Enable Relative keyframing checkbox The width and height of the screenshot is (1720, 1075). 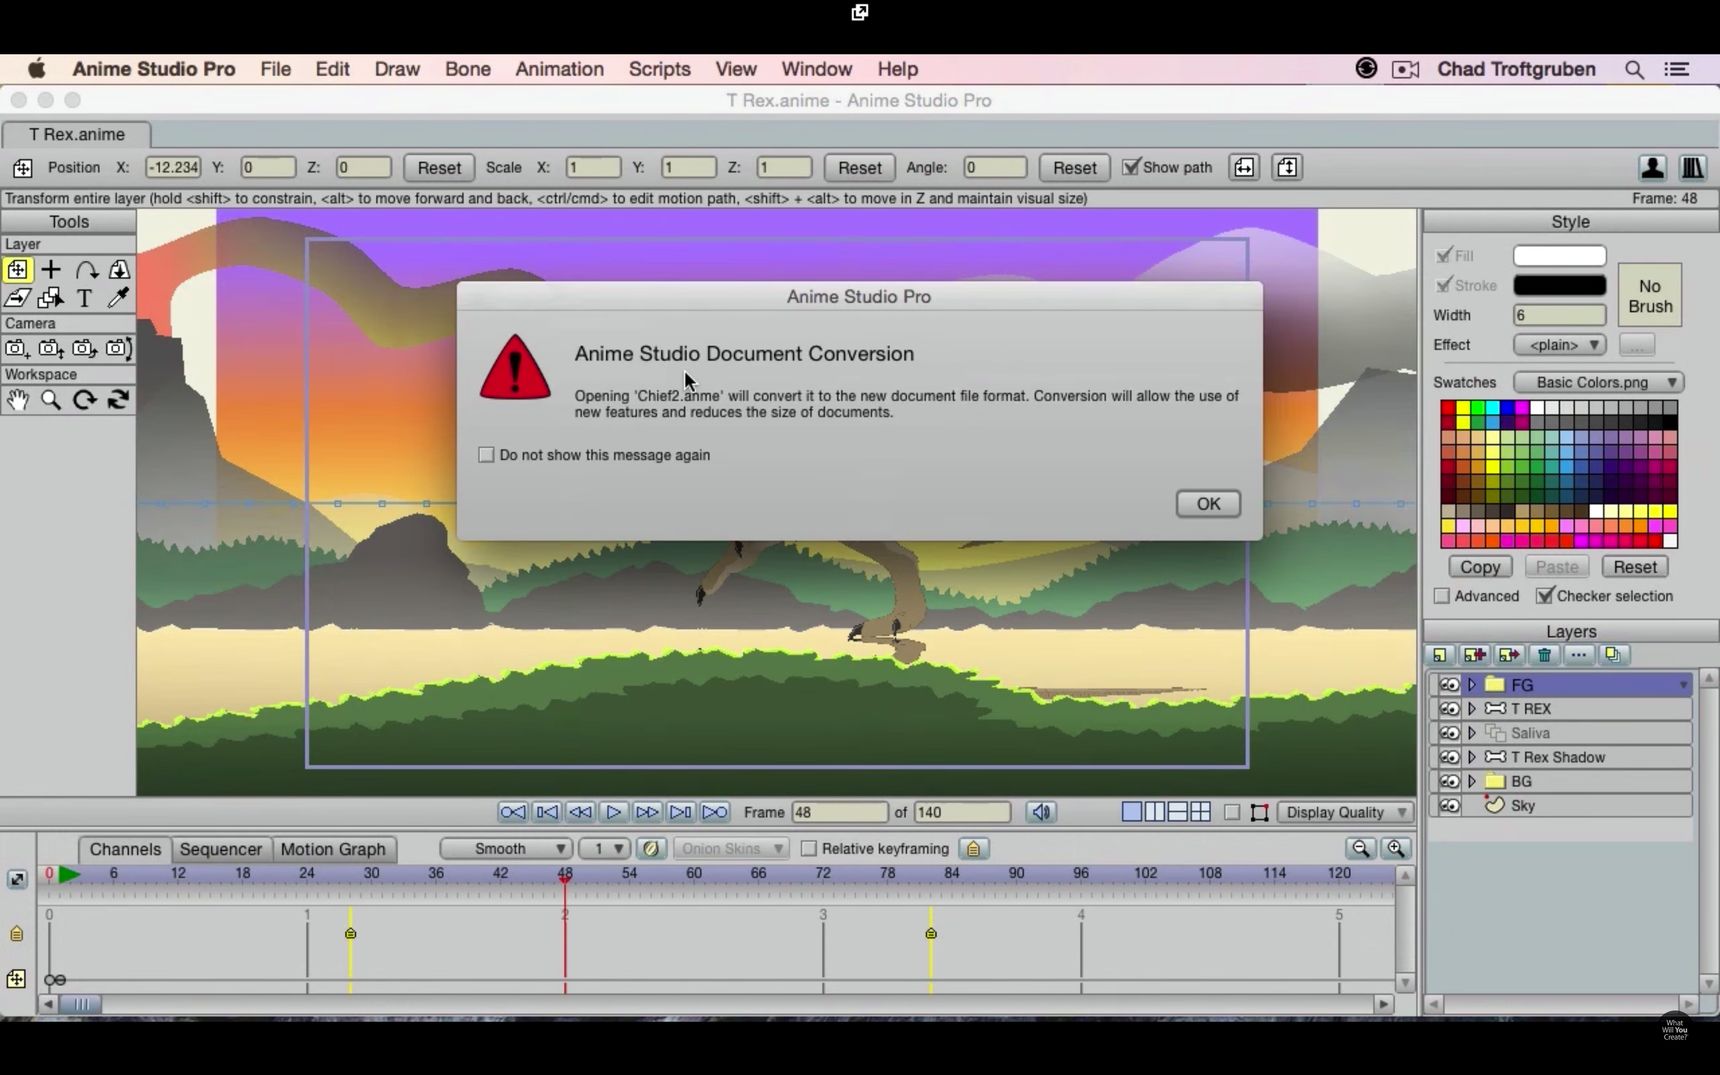(x=809, y=849)
